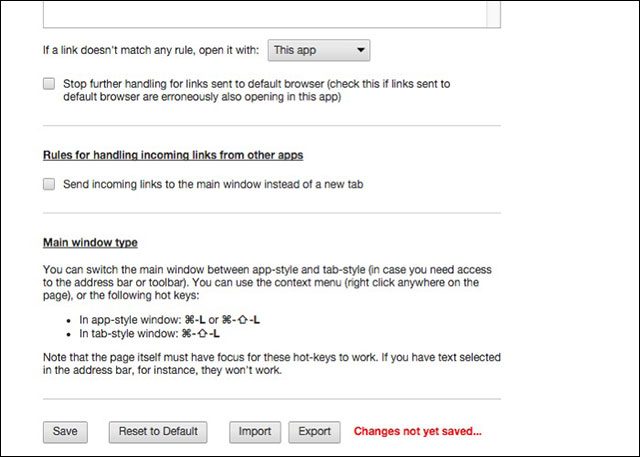
Task: Click the "Rules for handling incoming links from other apps" heading
Action: [x=173, y=155]
